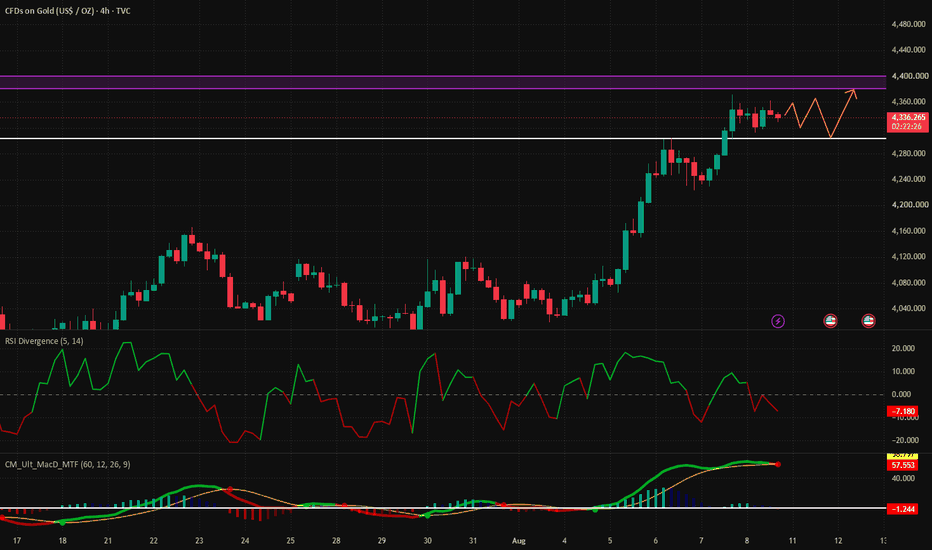Click the Aug label on time axis
The width and height of the screenshot is (932, 550).
[518, 540]
